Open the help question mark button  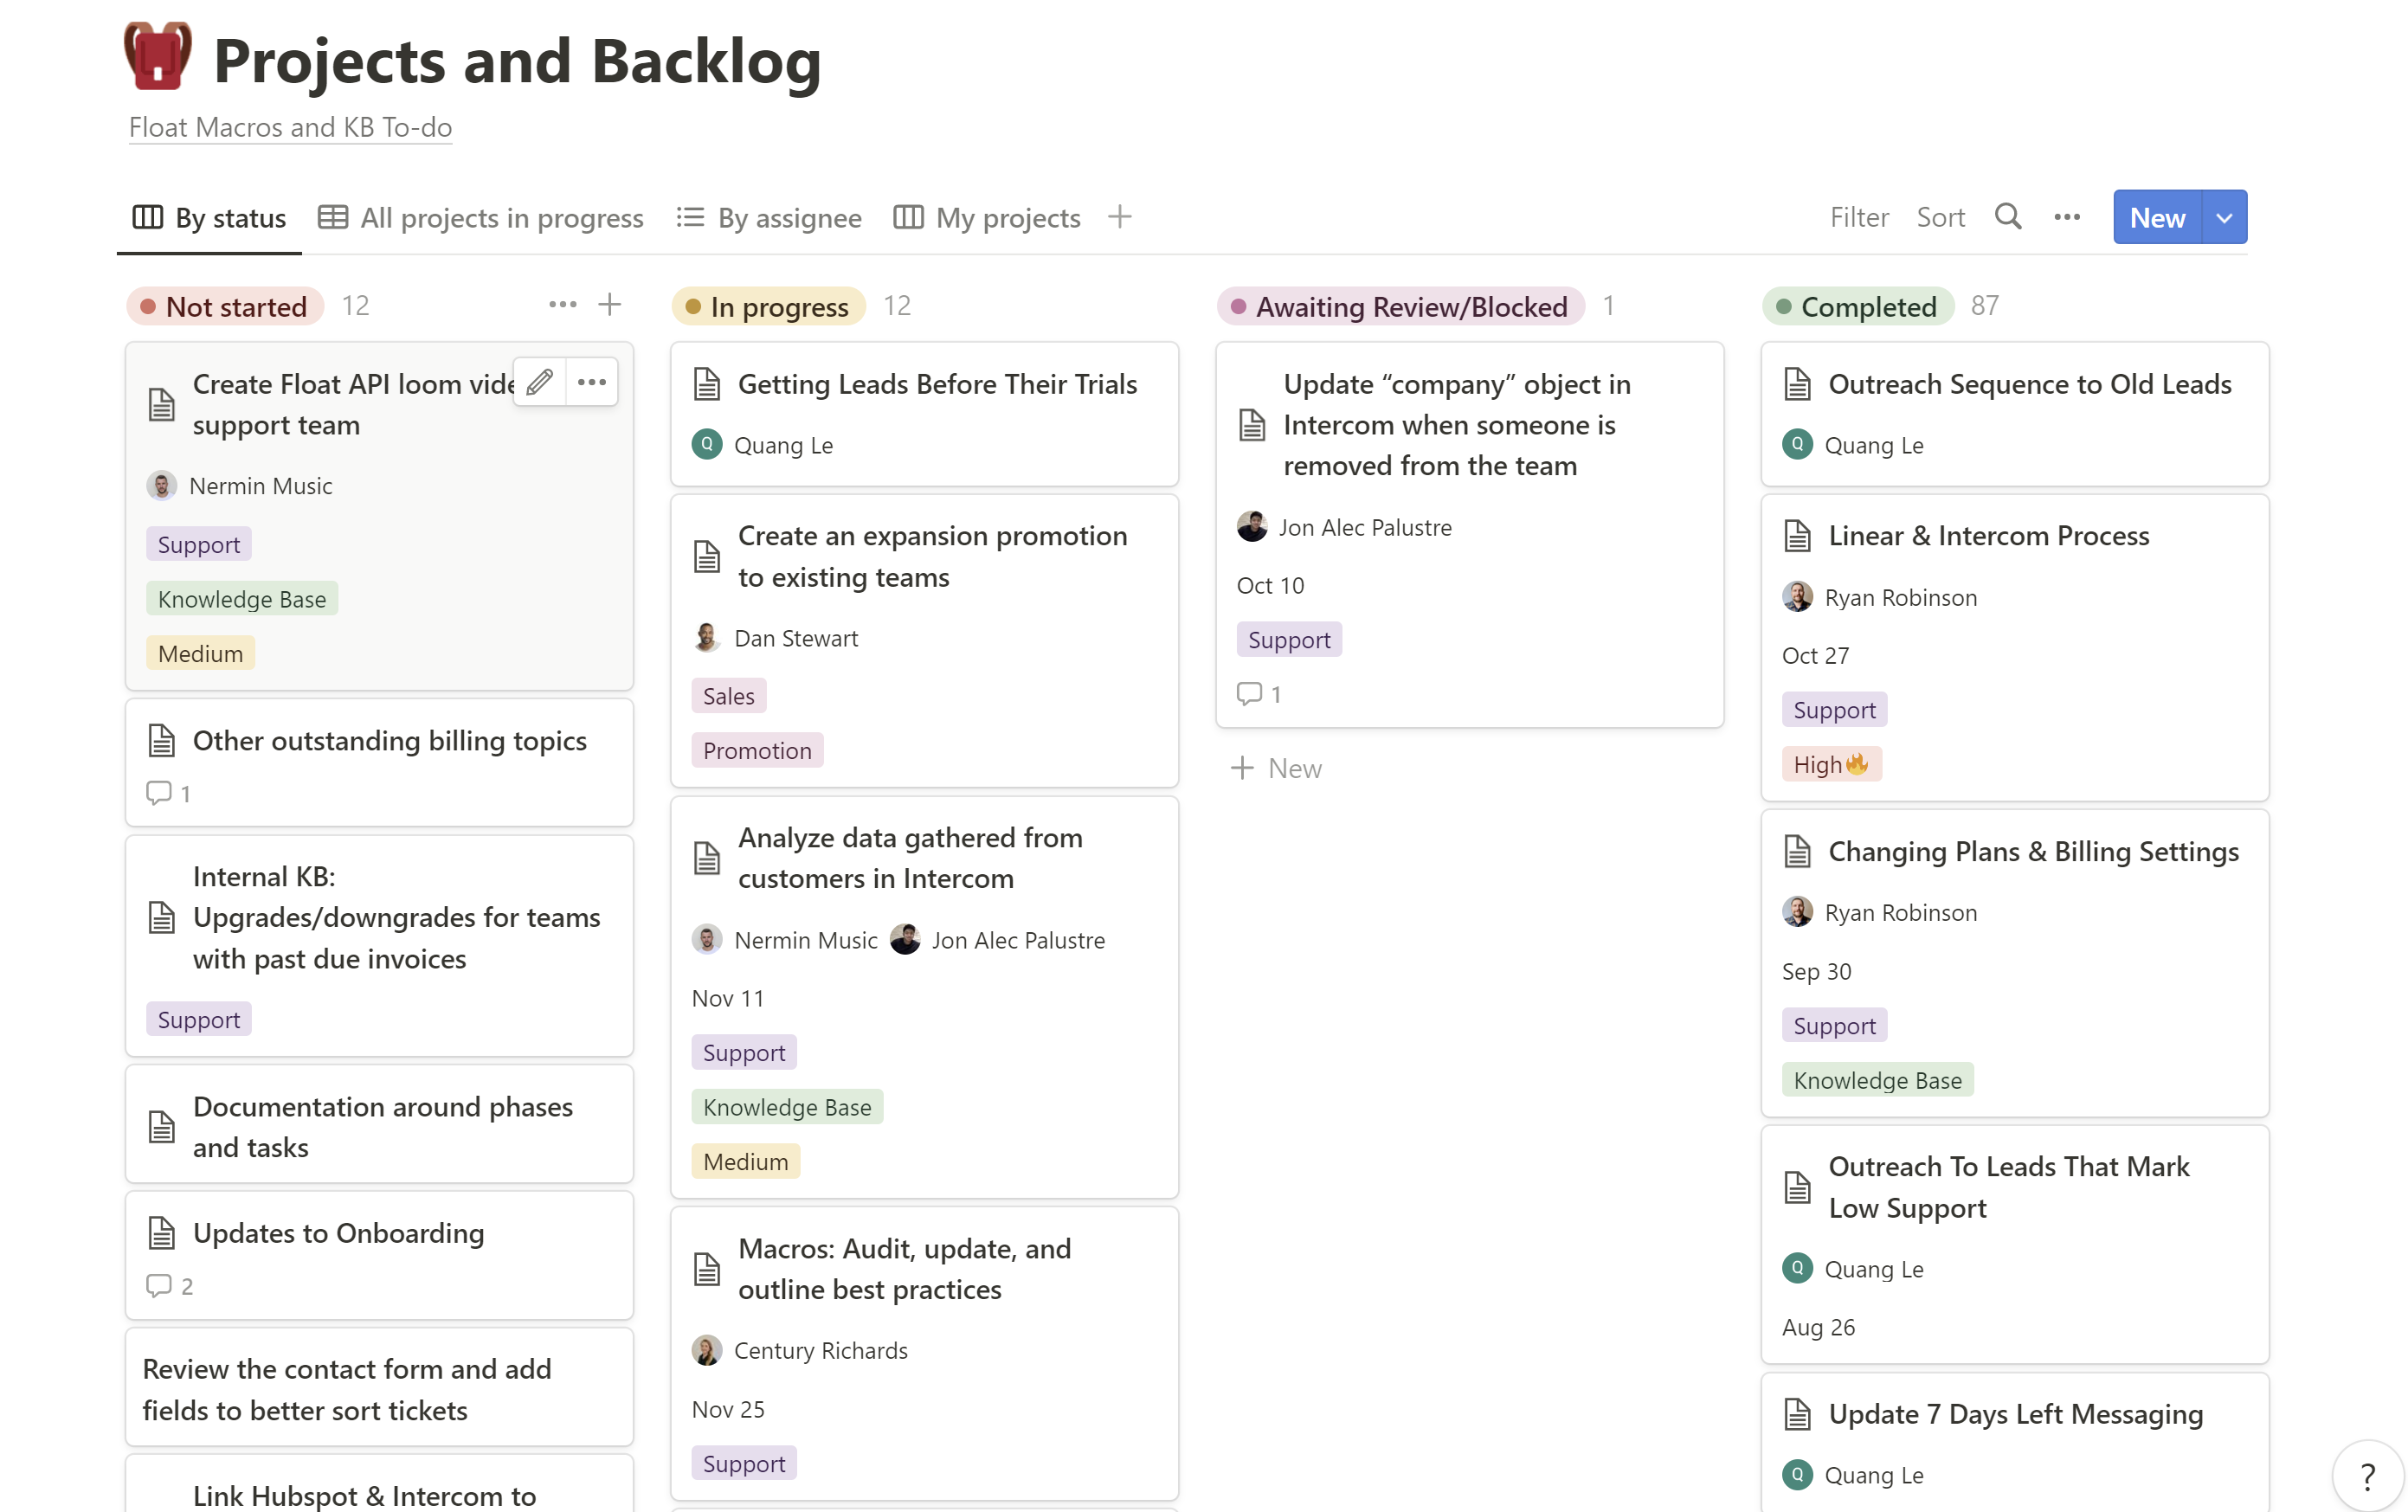2367,1476
